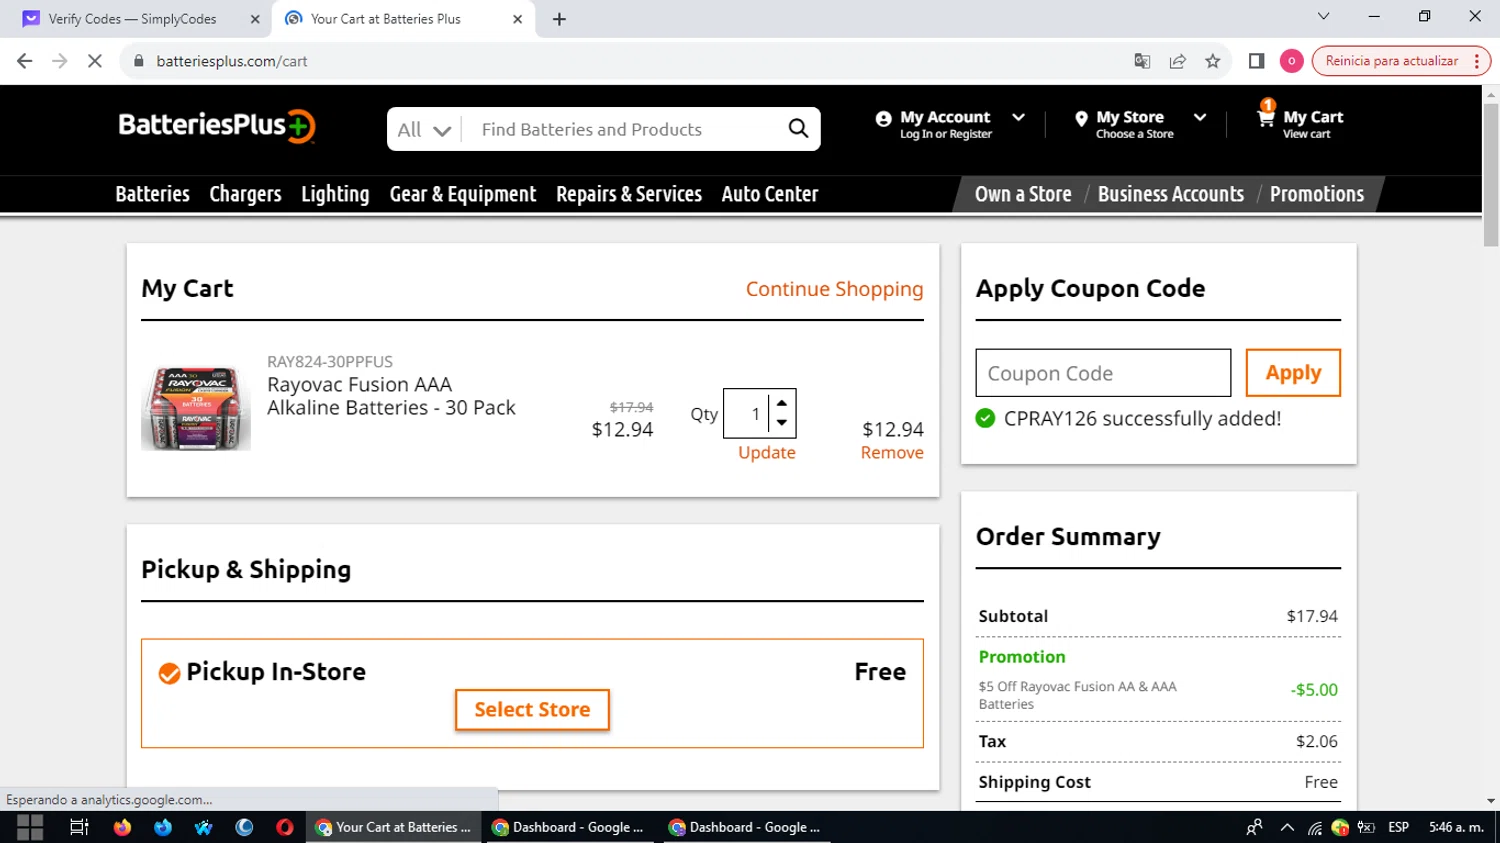The width and height of the screenshot is (1500, 843).
Task: Click the My Account person icon
Action: point(883,118)
